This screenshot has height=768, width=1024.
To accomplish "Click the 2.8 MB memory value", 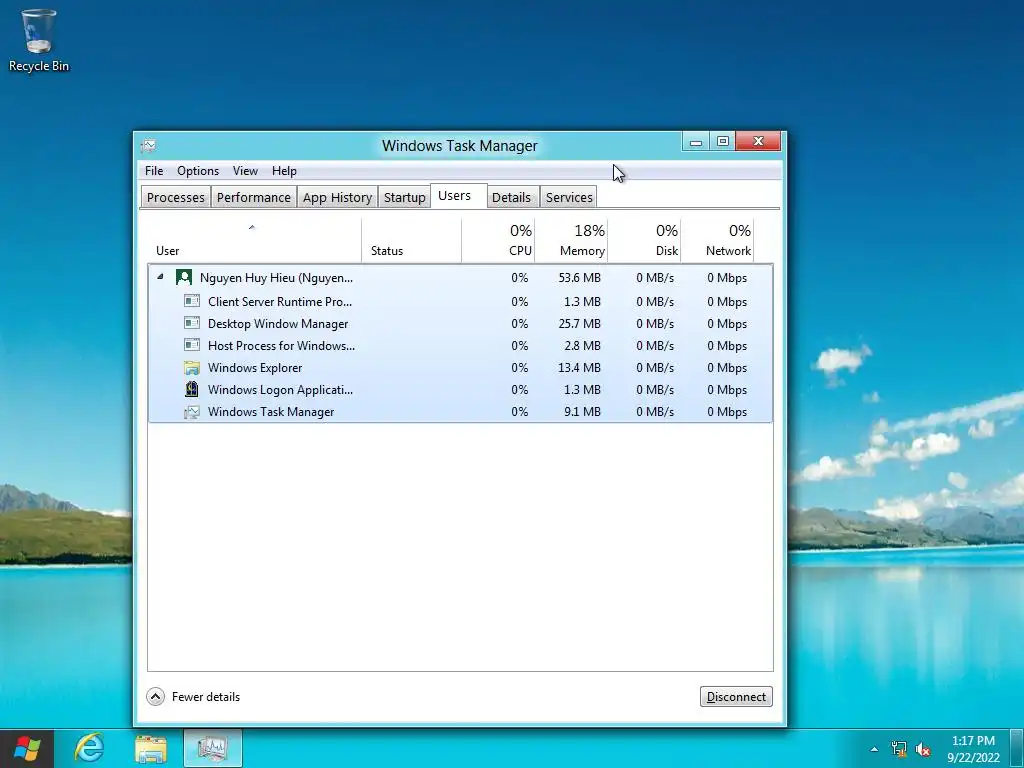I will [582, 345].
